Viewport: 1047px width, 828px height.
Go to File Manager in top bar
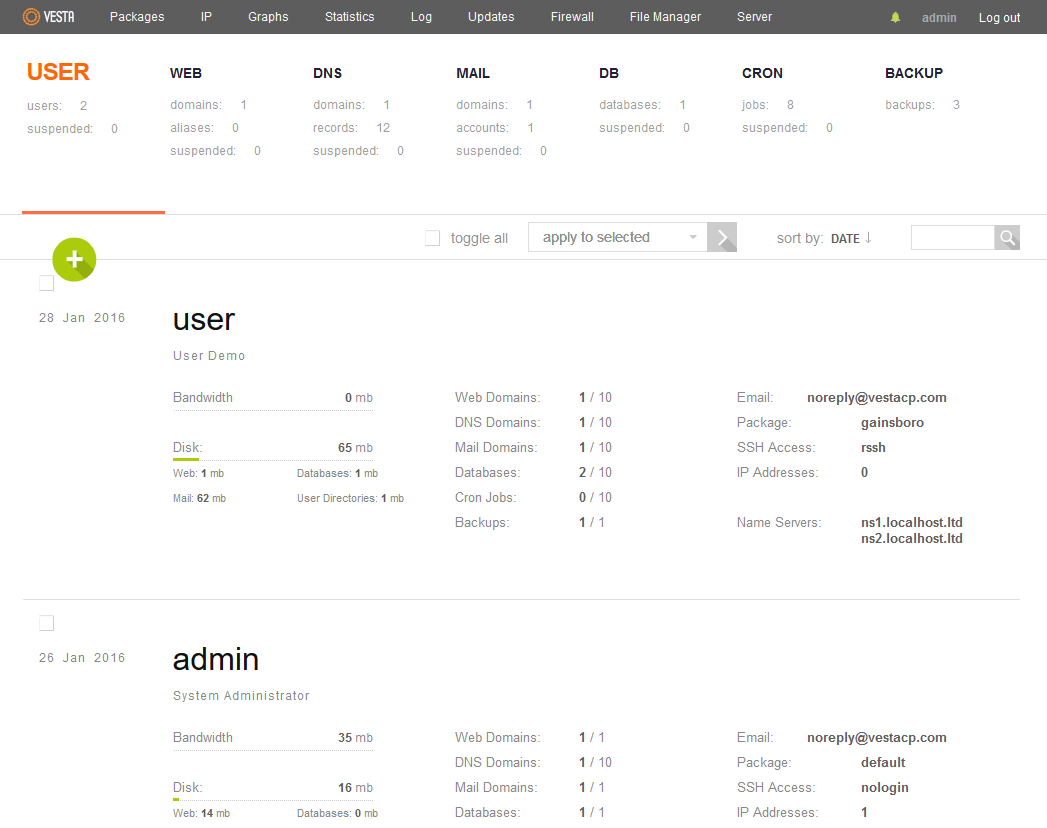(x=665, y=17)
